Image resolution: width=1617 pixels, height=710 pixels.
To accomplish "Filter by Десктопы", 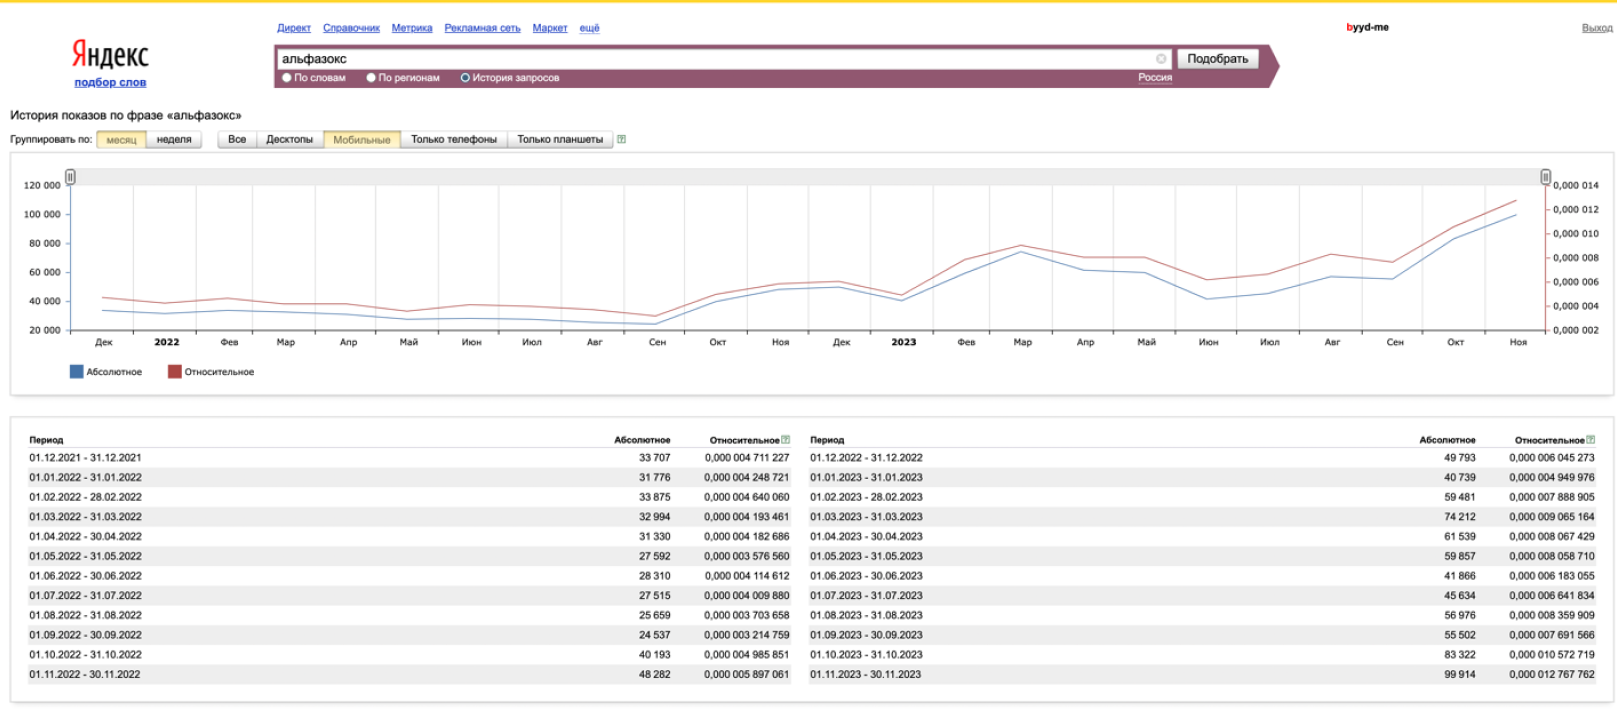I will pyautogui.click(x=290, y=140).
